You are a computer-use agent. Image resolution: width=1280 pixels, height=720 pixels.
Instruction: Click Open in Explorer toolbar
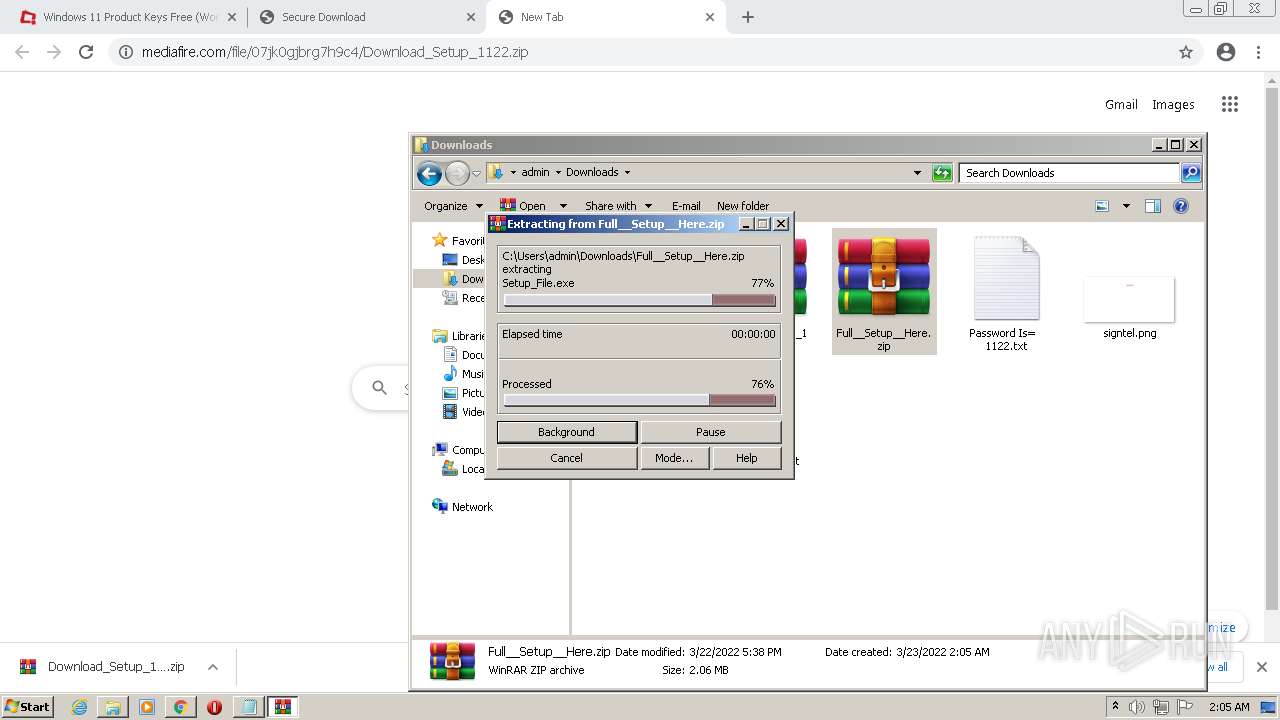point(524,206)
